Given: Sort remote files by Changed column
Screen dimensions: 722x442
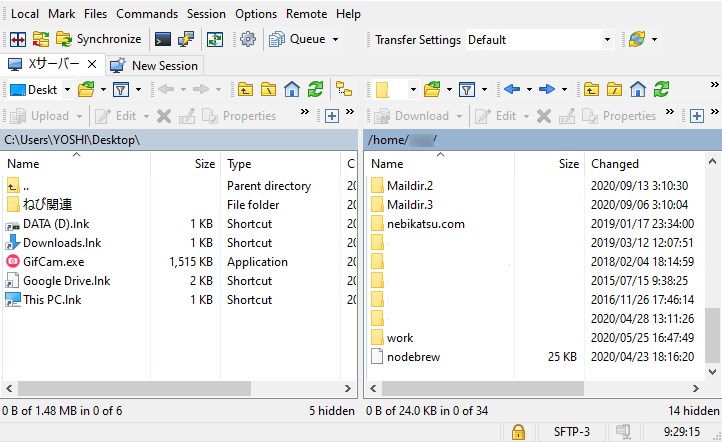Looking at the screenshot, I should coord(614,163).
